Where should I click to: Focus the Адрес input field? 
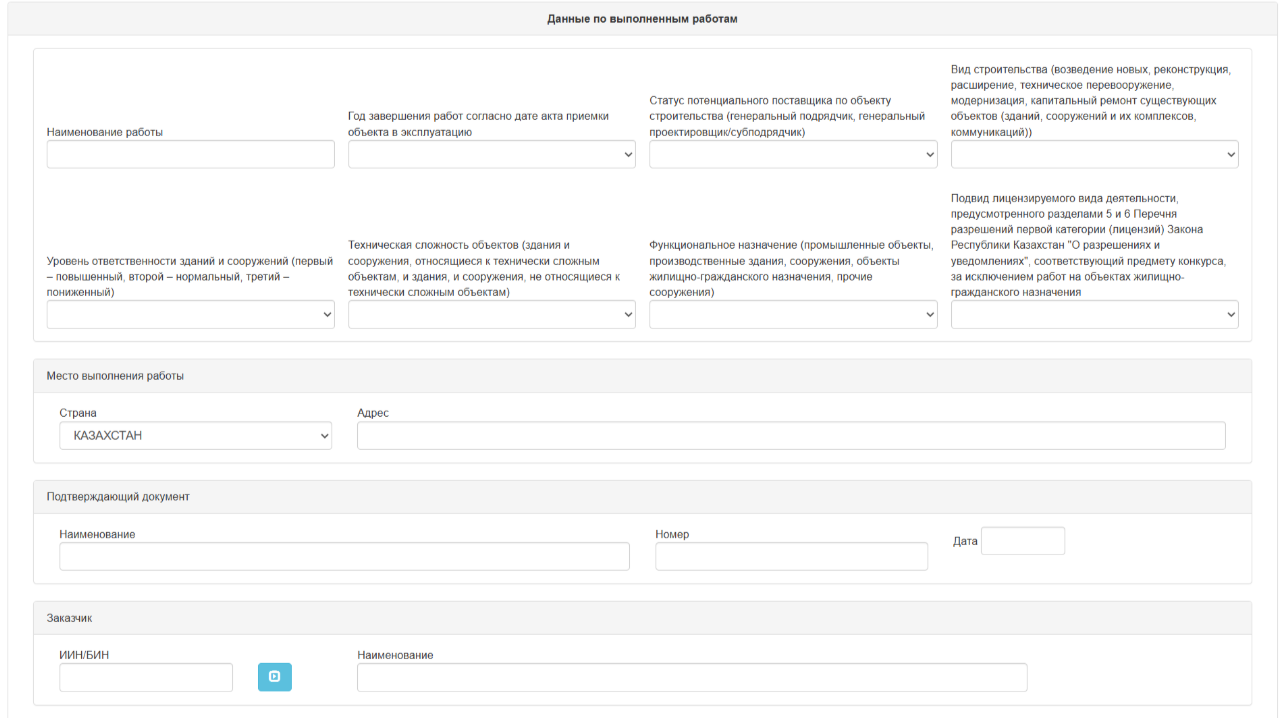[x=790, y=436]
